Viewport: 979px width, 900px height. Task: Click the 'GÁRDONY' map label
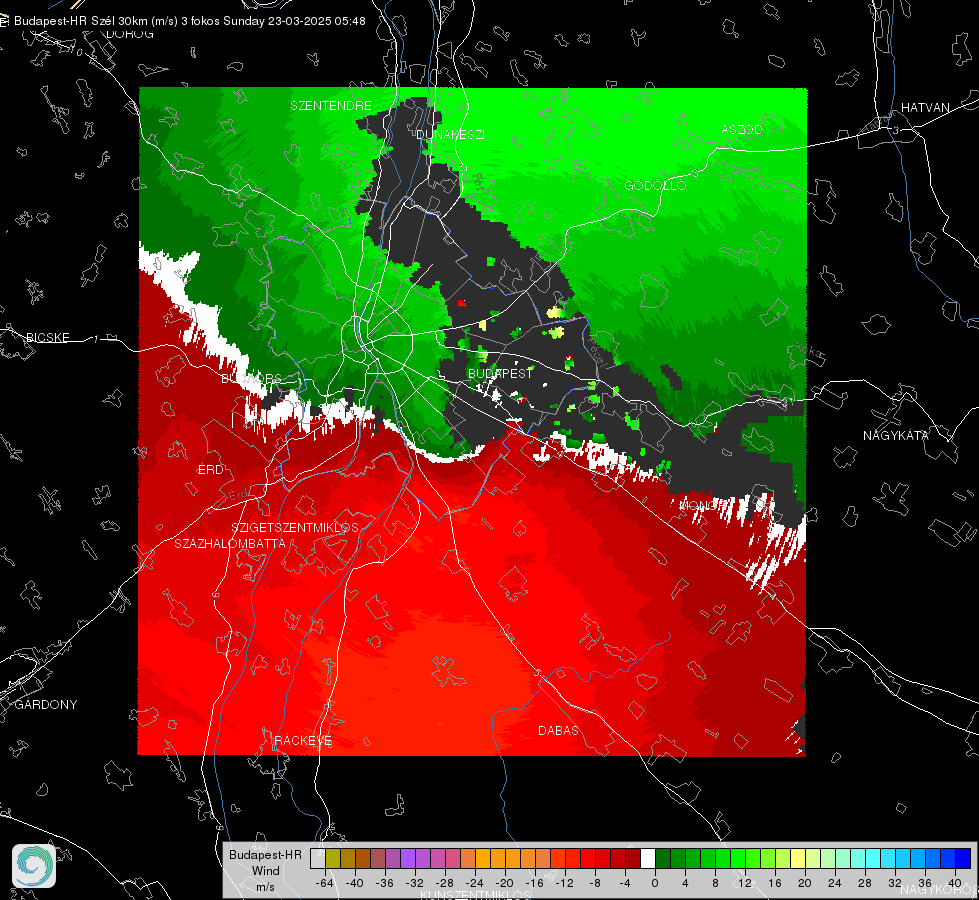coord(46,705)
